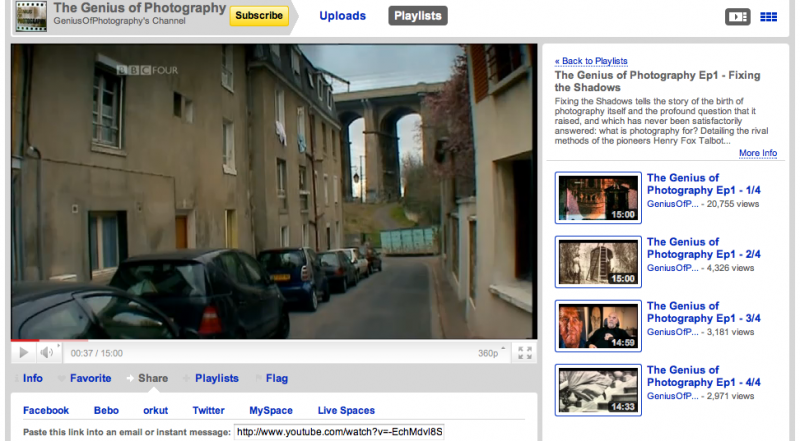Click the GeniusOfP... uploader beside 3,181 views
Screen dimensions: 800x441
coord(672,332)
